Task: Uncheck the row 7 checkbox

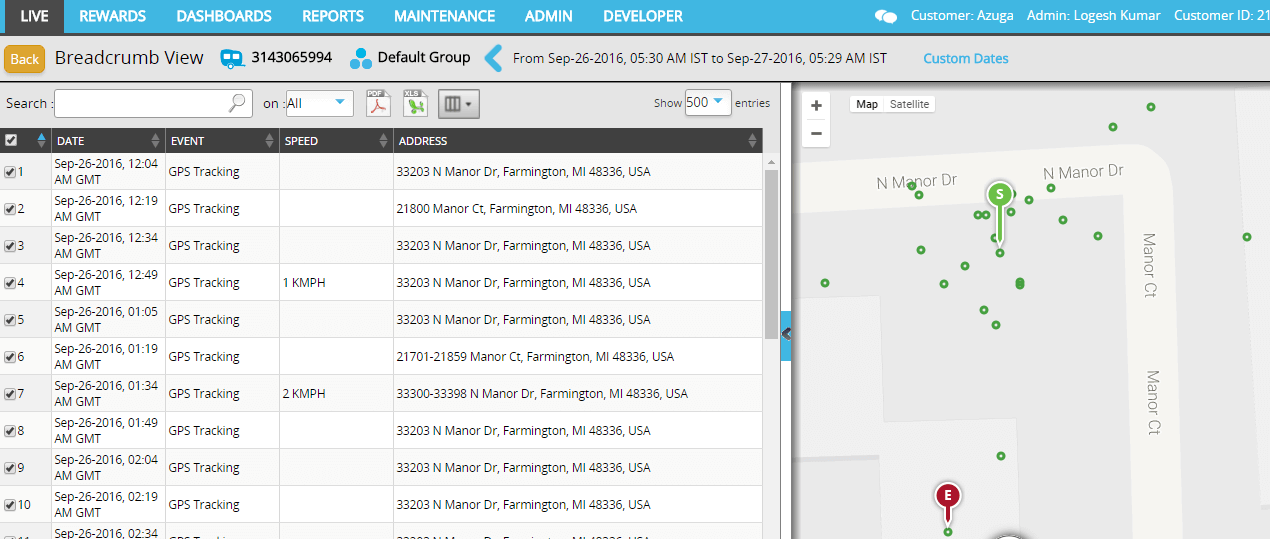Action: click(10, 394)
